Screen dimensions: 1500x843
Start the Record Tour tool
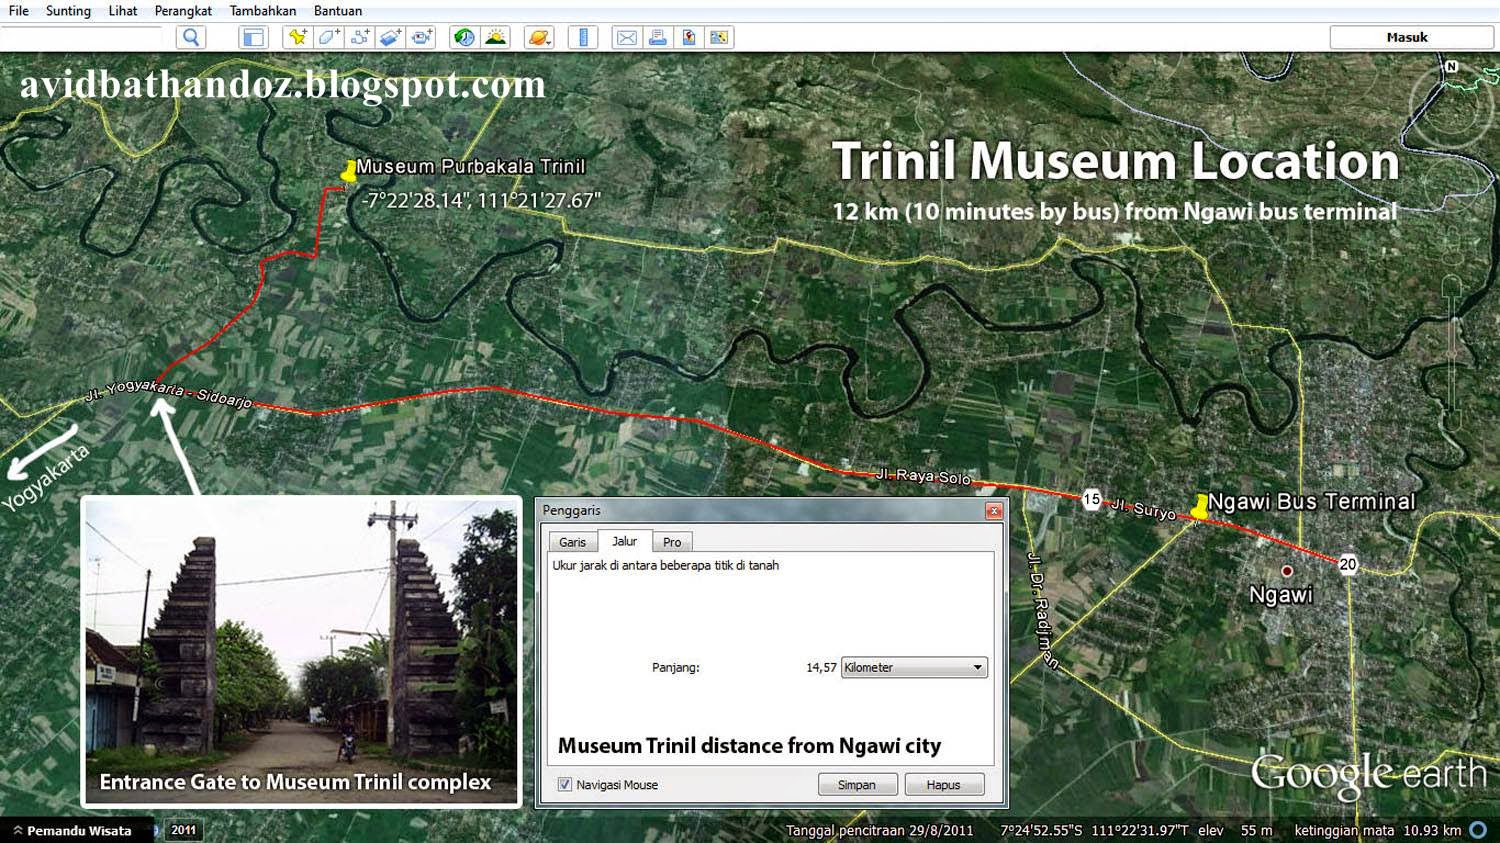coord(421,37)
